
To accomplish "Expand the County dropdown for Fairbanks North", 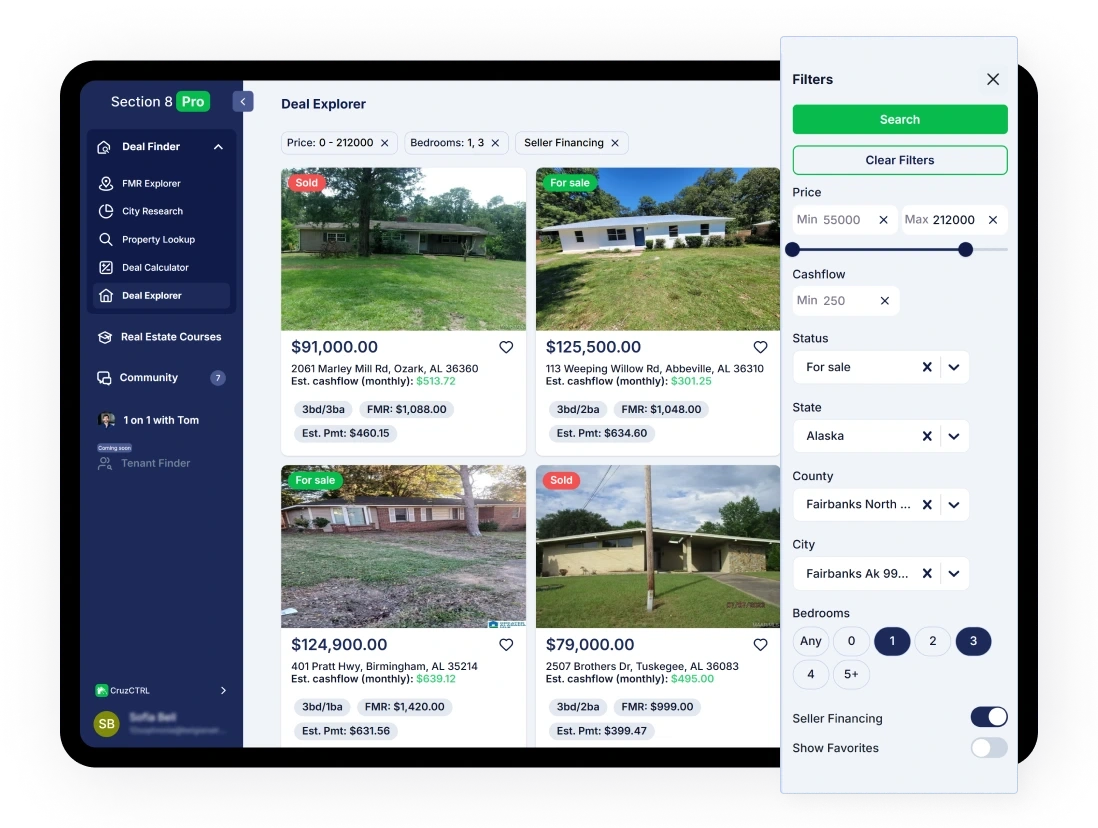I will [x=952, y=504].
